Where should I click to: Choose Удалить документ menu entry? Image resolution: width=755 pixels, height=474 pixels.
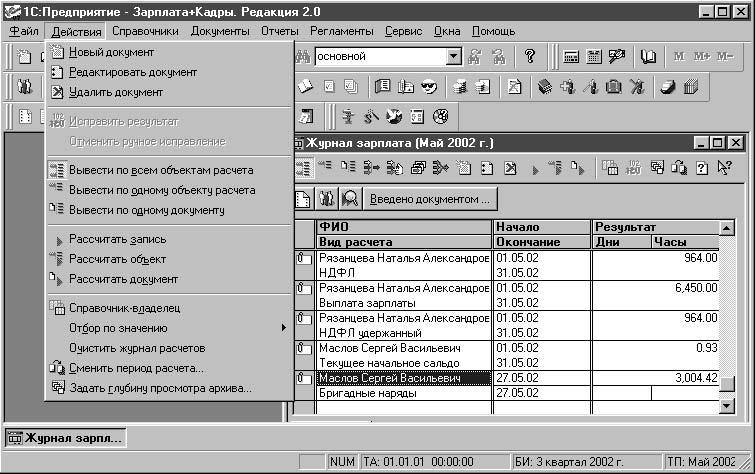pyautogui.click(x=169, y=92)
